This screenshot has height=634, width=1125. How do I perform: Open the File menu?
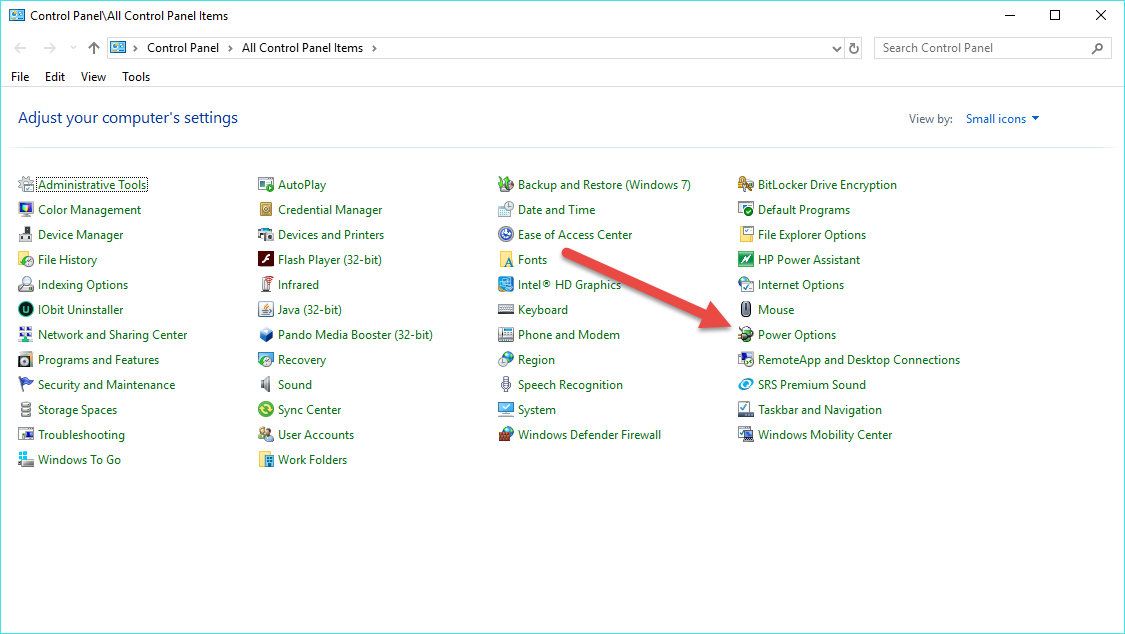pos(20,77)
